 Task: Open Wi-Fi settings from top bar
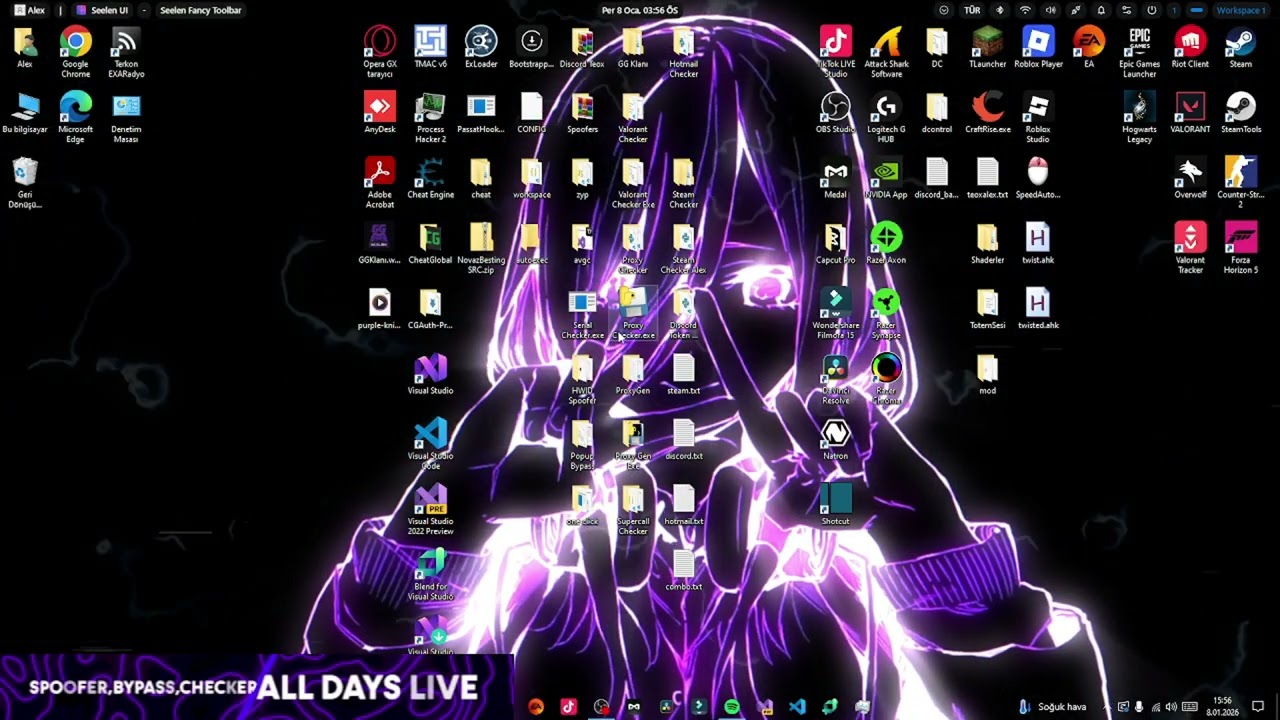(x=1025, y=10)
